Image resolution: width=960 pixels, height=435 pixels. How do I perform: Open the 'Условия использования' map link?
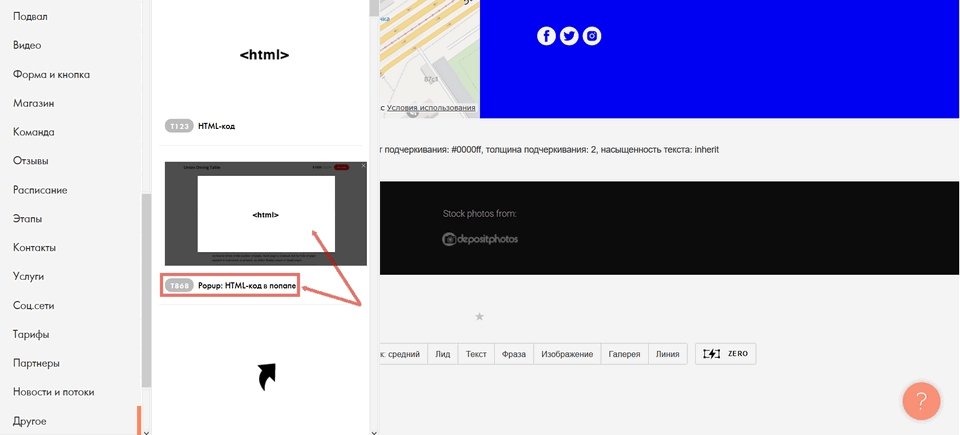coord(431,108)
